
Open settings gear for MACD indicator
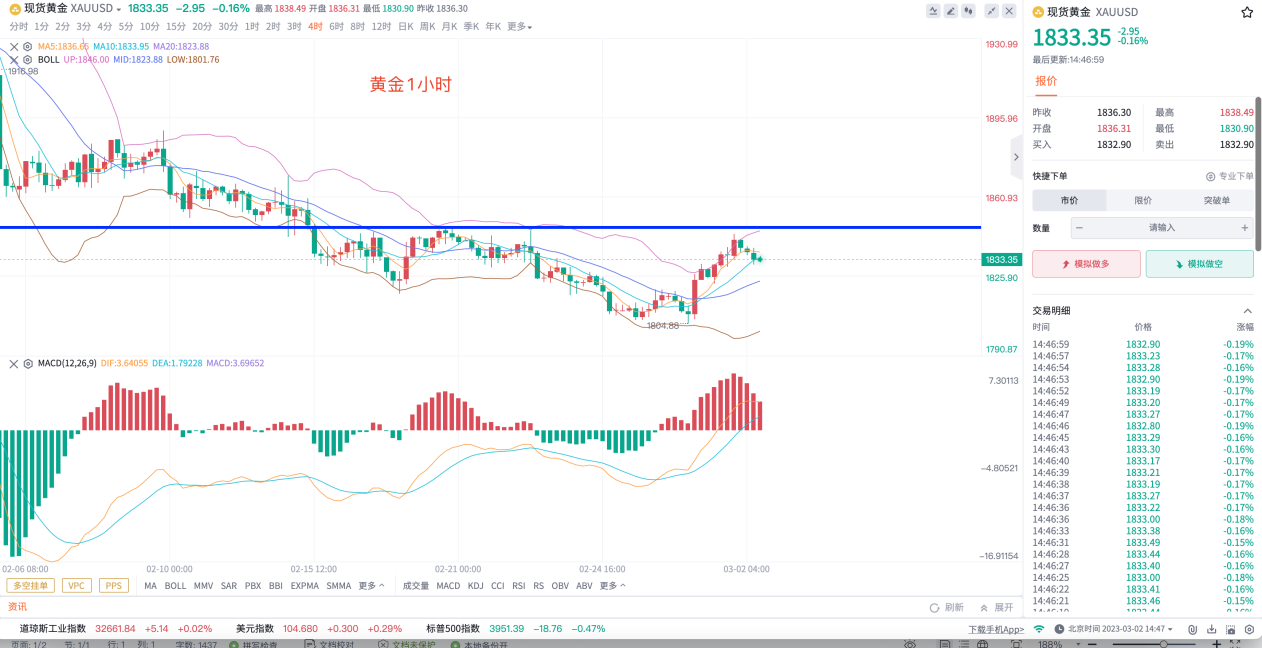pos(28,363)
